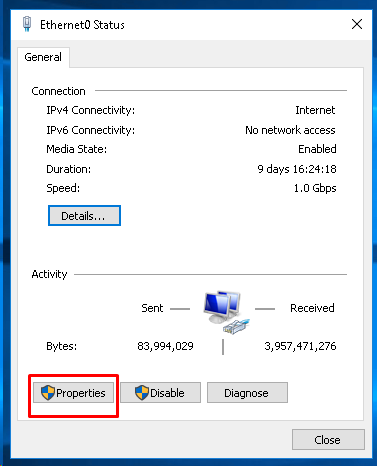The height and width of the screenshot is (466, 377).
Task: Click the network computers activity icon
Action: 226,312
